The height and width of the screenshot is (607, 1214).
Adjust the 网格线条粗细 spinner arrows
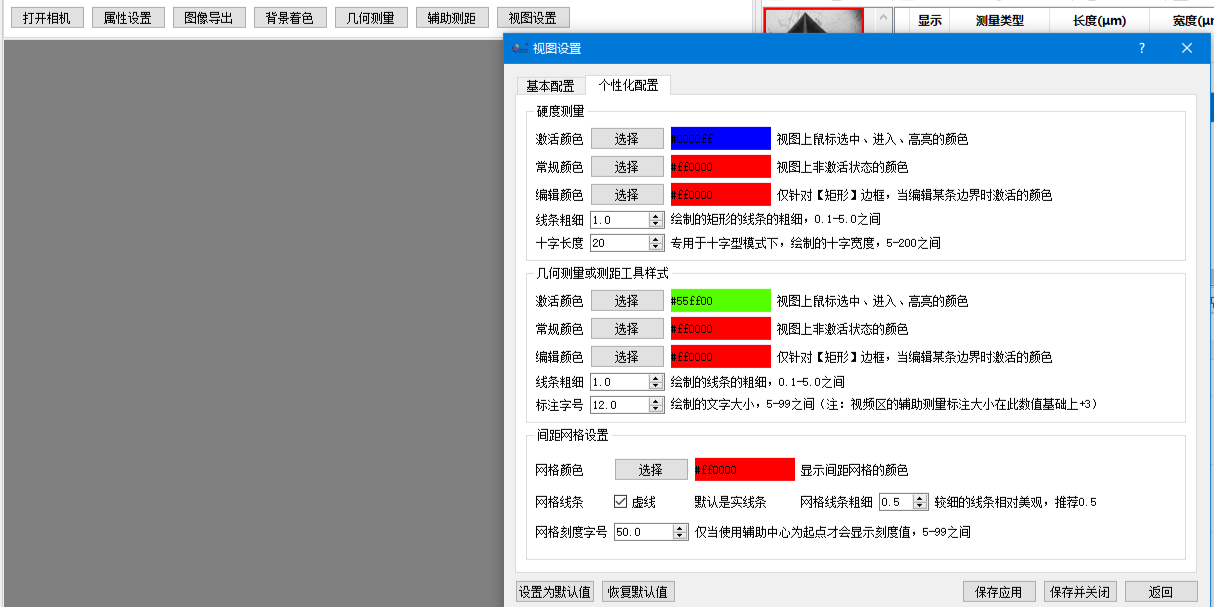923,502
